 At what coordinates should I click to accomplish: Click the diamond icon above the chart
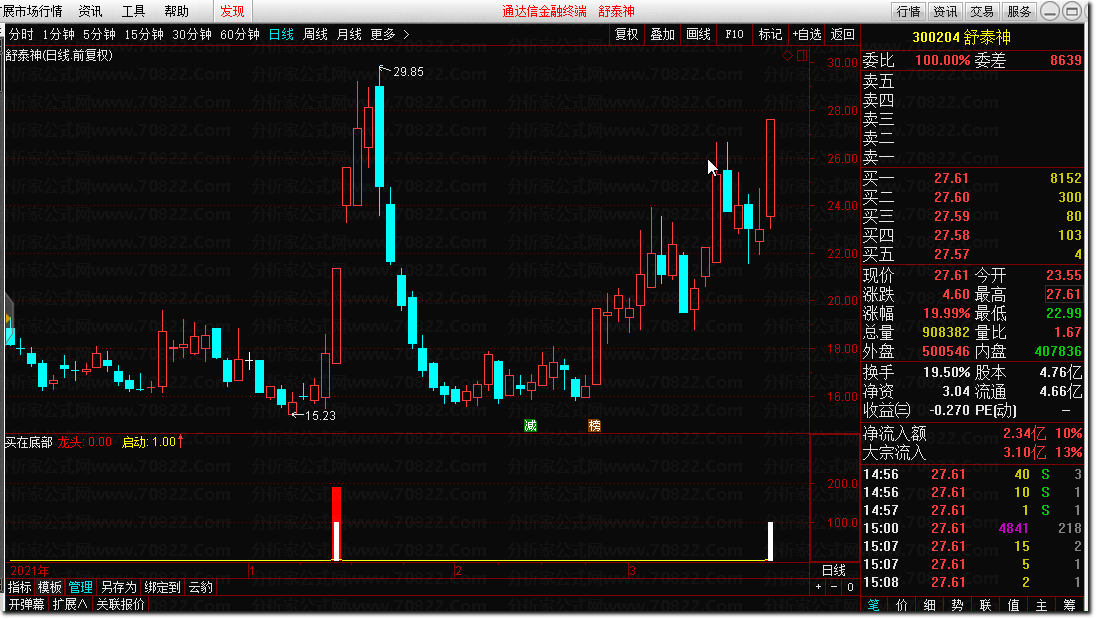click(787, 55)
